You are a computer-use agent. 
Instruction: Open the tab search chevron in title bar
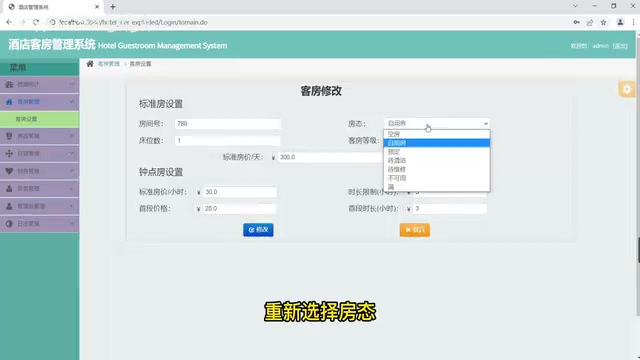point(576,6)
